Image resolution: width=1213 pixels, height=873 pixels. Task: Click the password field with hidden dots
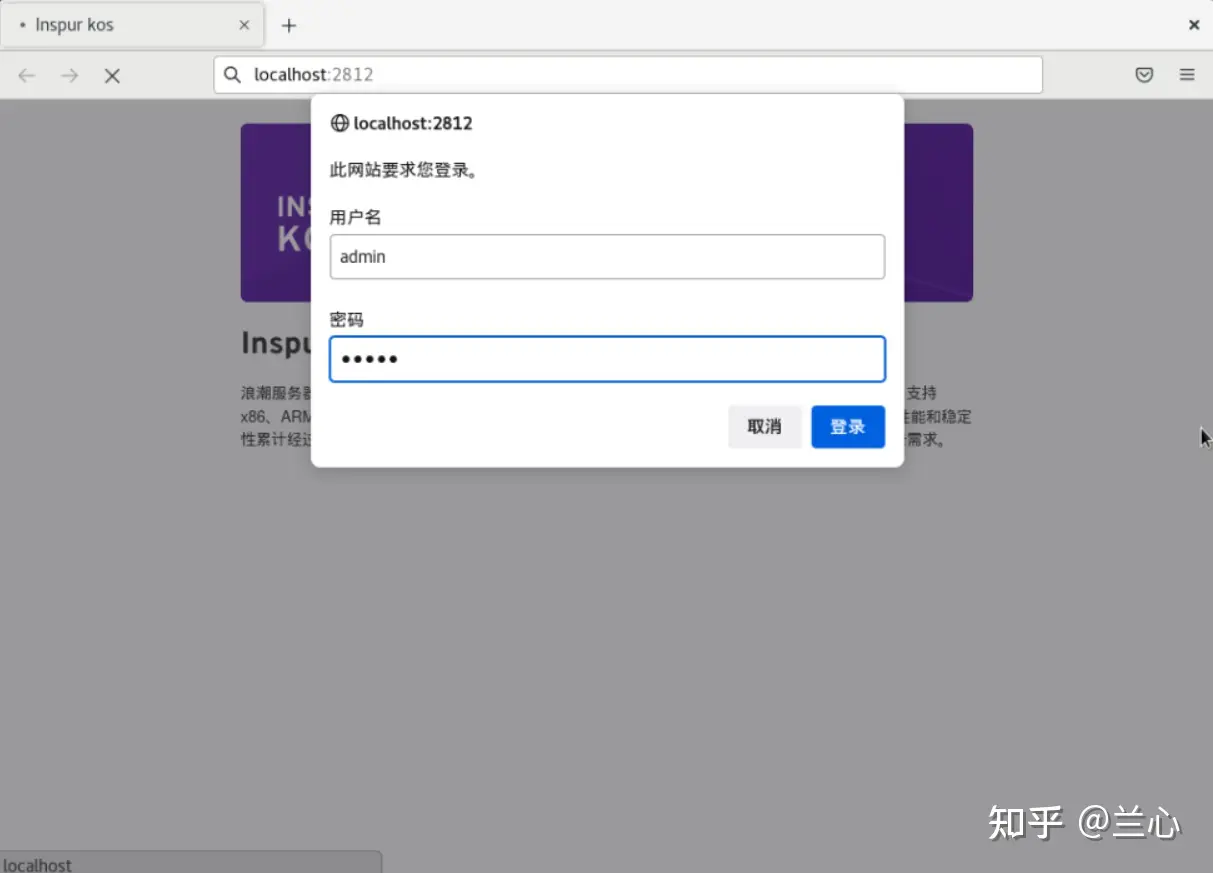(x=607, y=359)
